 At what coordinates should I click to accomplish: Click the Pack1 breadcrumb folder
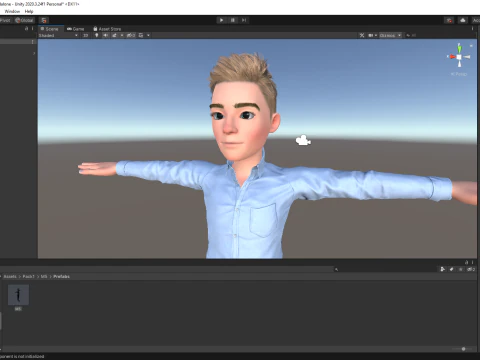click(x=28, y=276)
